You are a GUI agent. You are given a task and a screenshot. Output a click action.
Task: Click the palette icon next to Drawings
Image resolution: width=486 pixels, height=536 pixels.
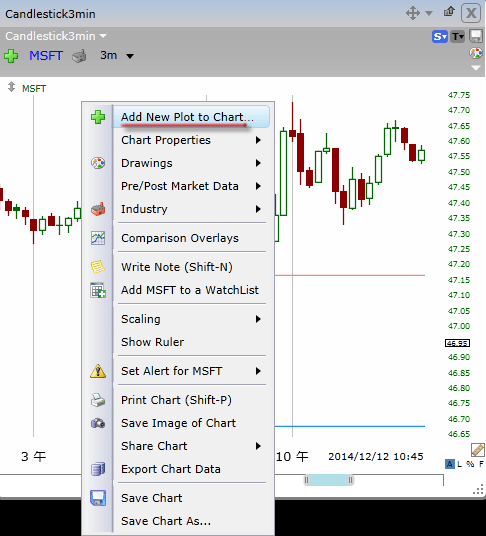click(x=98, y=163)
